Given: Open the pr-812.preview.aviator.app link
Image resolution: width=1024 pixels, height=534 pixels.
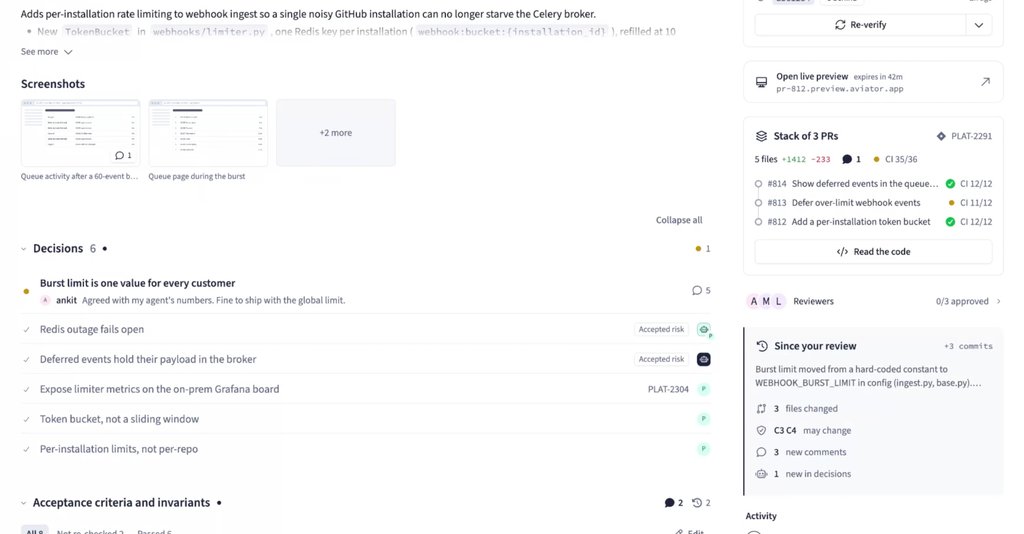Looking at the screenshot, I should point(840,89).
